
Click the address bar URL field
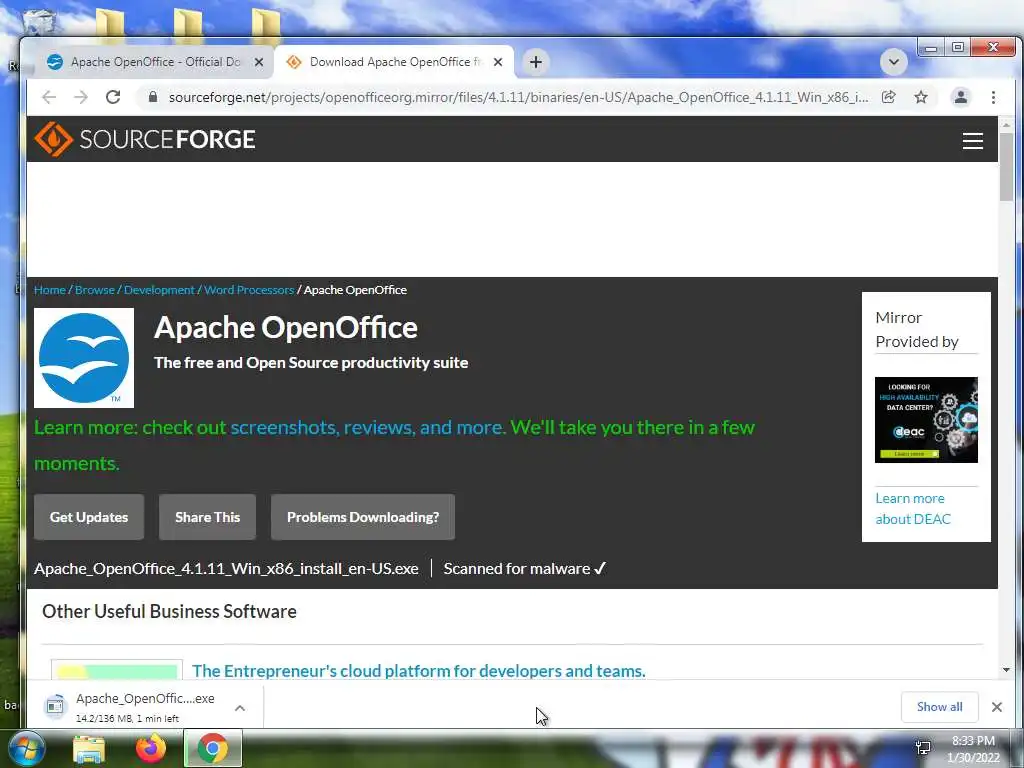(518, 97)
